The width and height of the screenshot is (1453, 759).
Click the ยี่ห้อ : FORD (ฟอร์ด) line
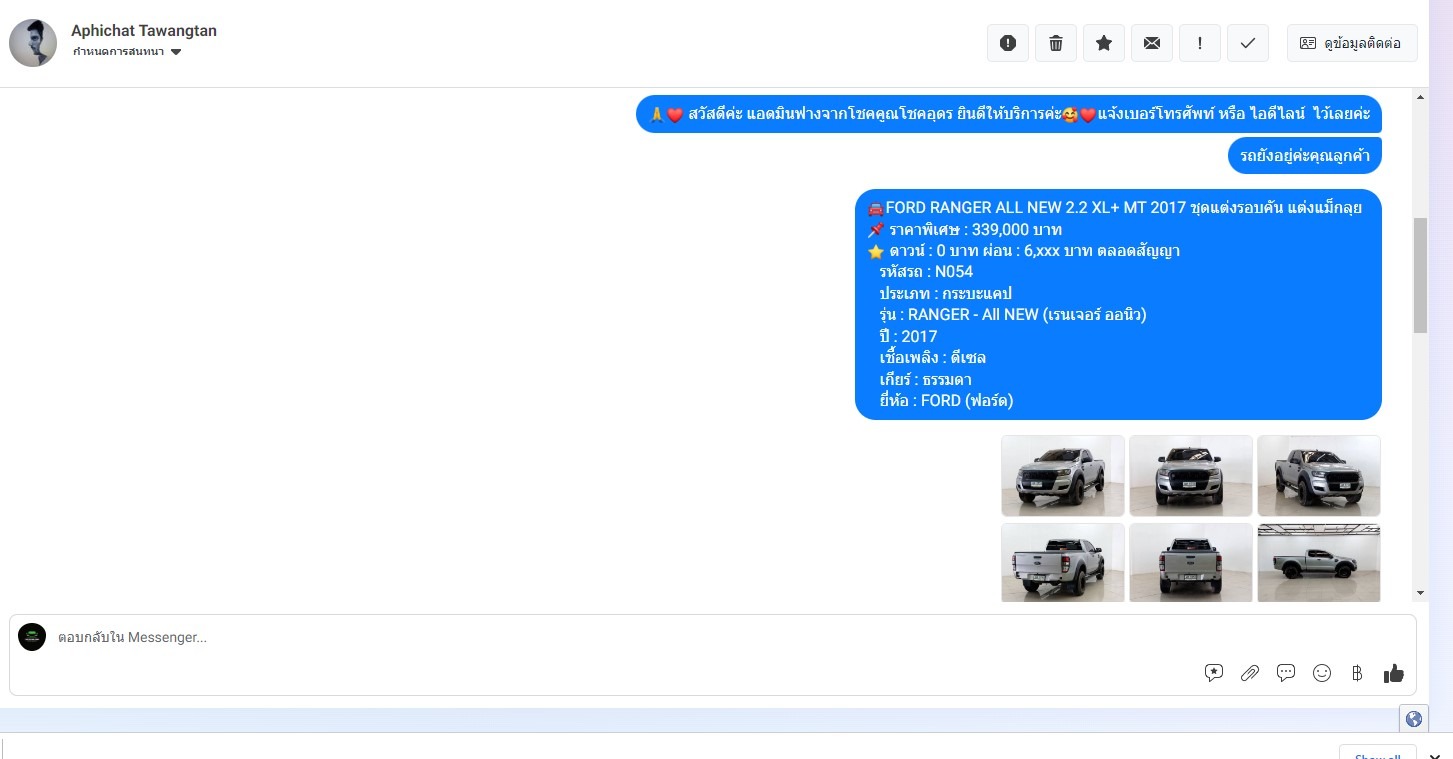[947, 401]
